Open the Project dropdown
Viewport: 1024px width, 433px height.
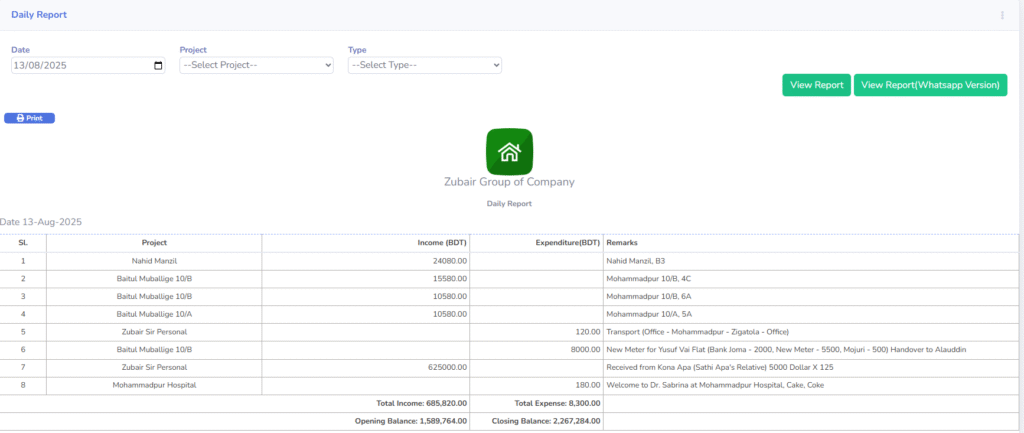point(257,65)
